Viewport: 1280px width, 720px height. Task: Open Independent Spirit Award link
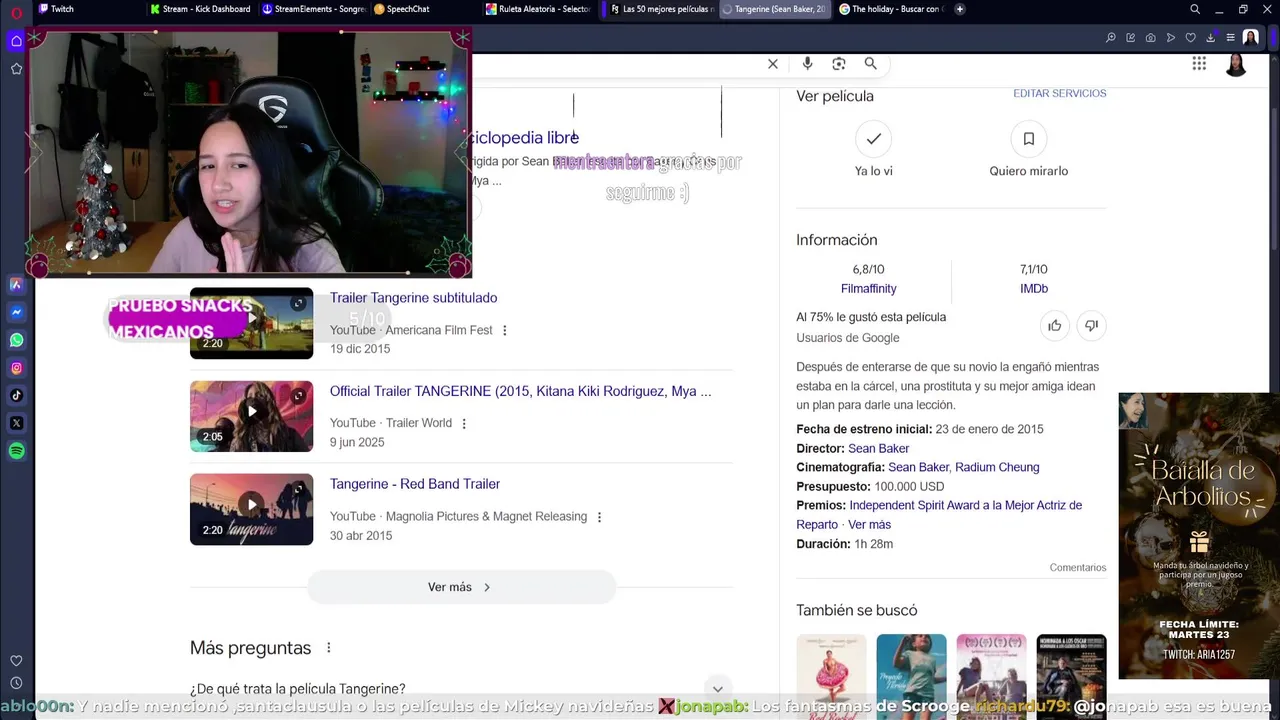[x=939, y=514]
